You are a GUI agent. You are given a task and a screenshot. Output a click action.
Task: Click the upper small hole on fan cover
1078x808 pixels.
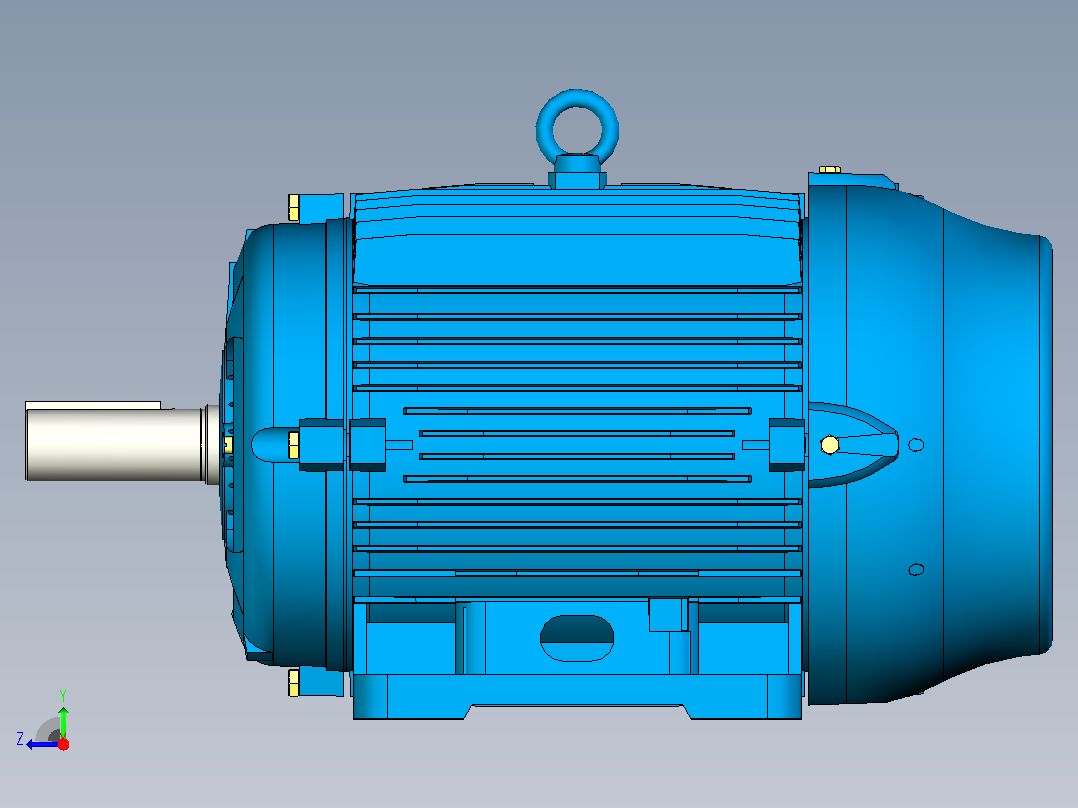pyautogui.click(x=916, y=445)
